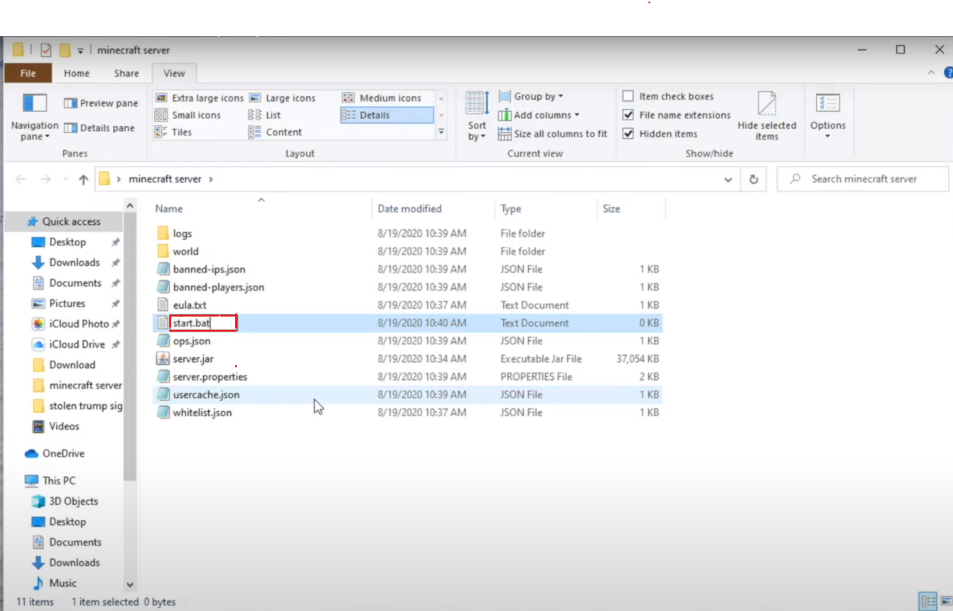This screenshot has width=953, height=611.
Task: Go forward in folder history
Action: (x=46, y=179)
